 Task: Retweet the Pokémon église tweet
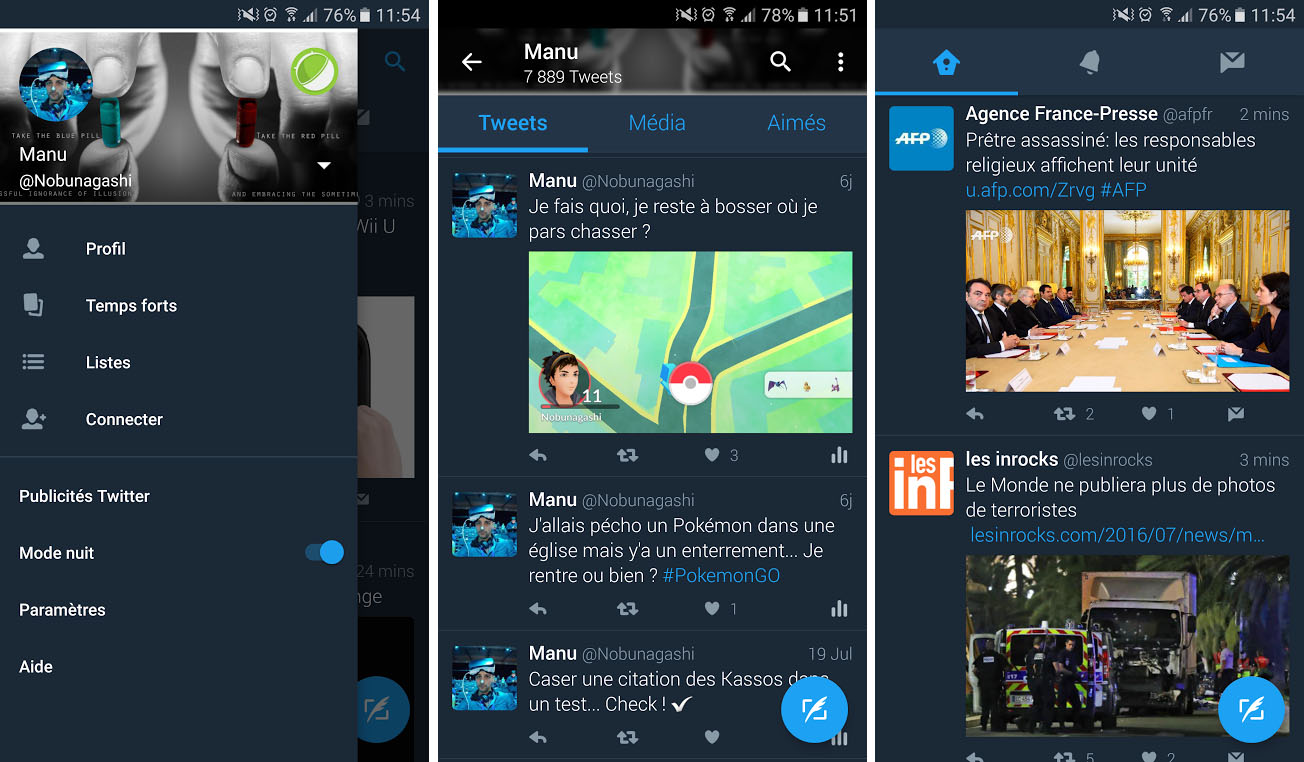pos(627,608)
